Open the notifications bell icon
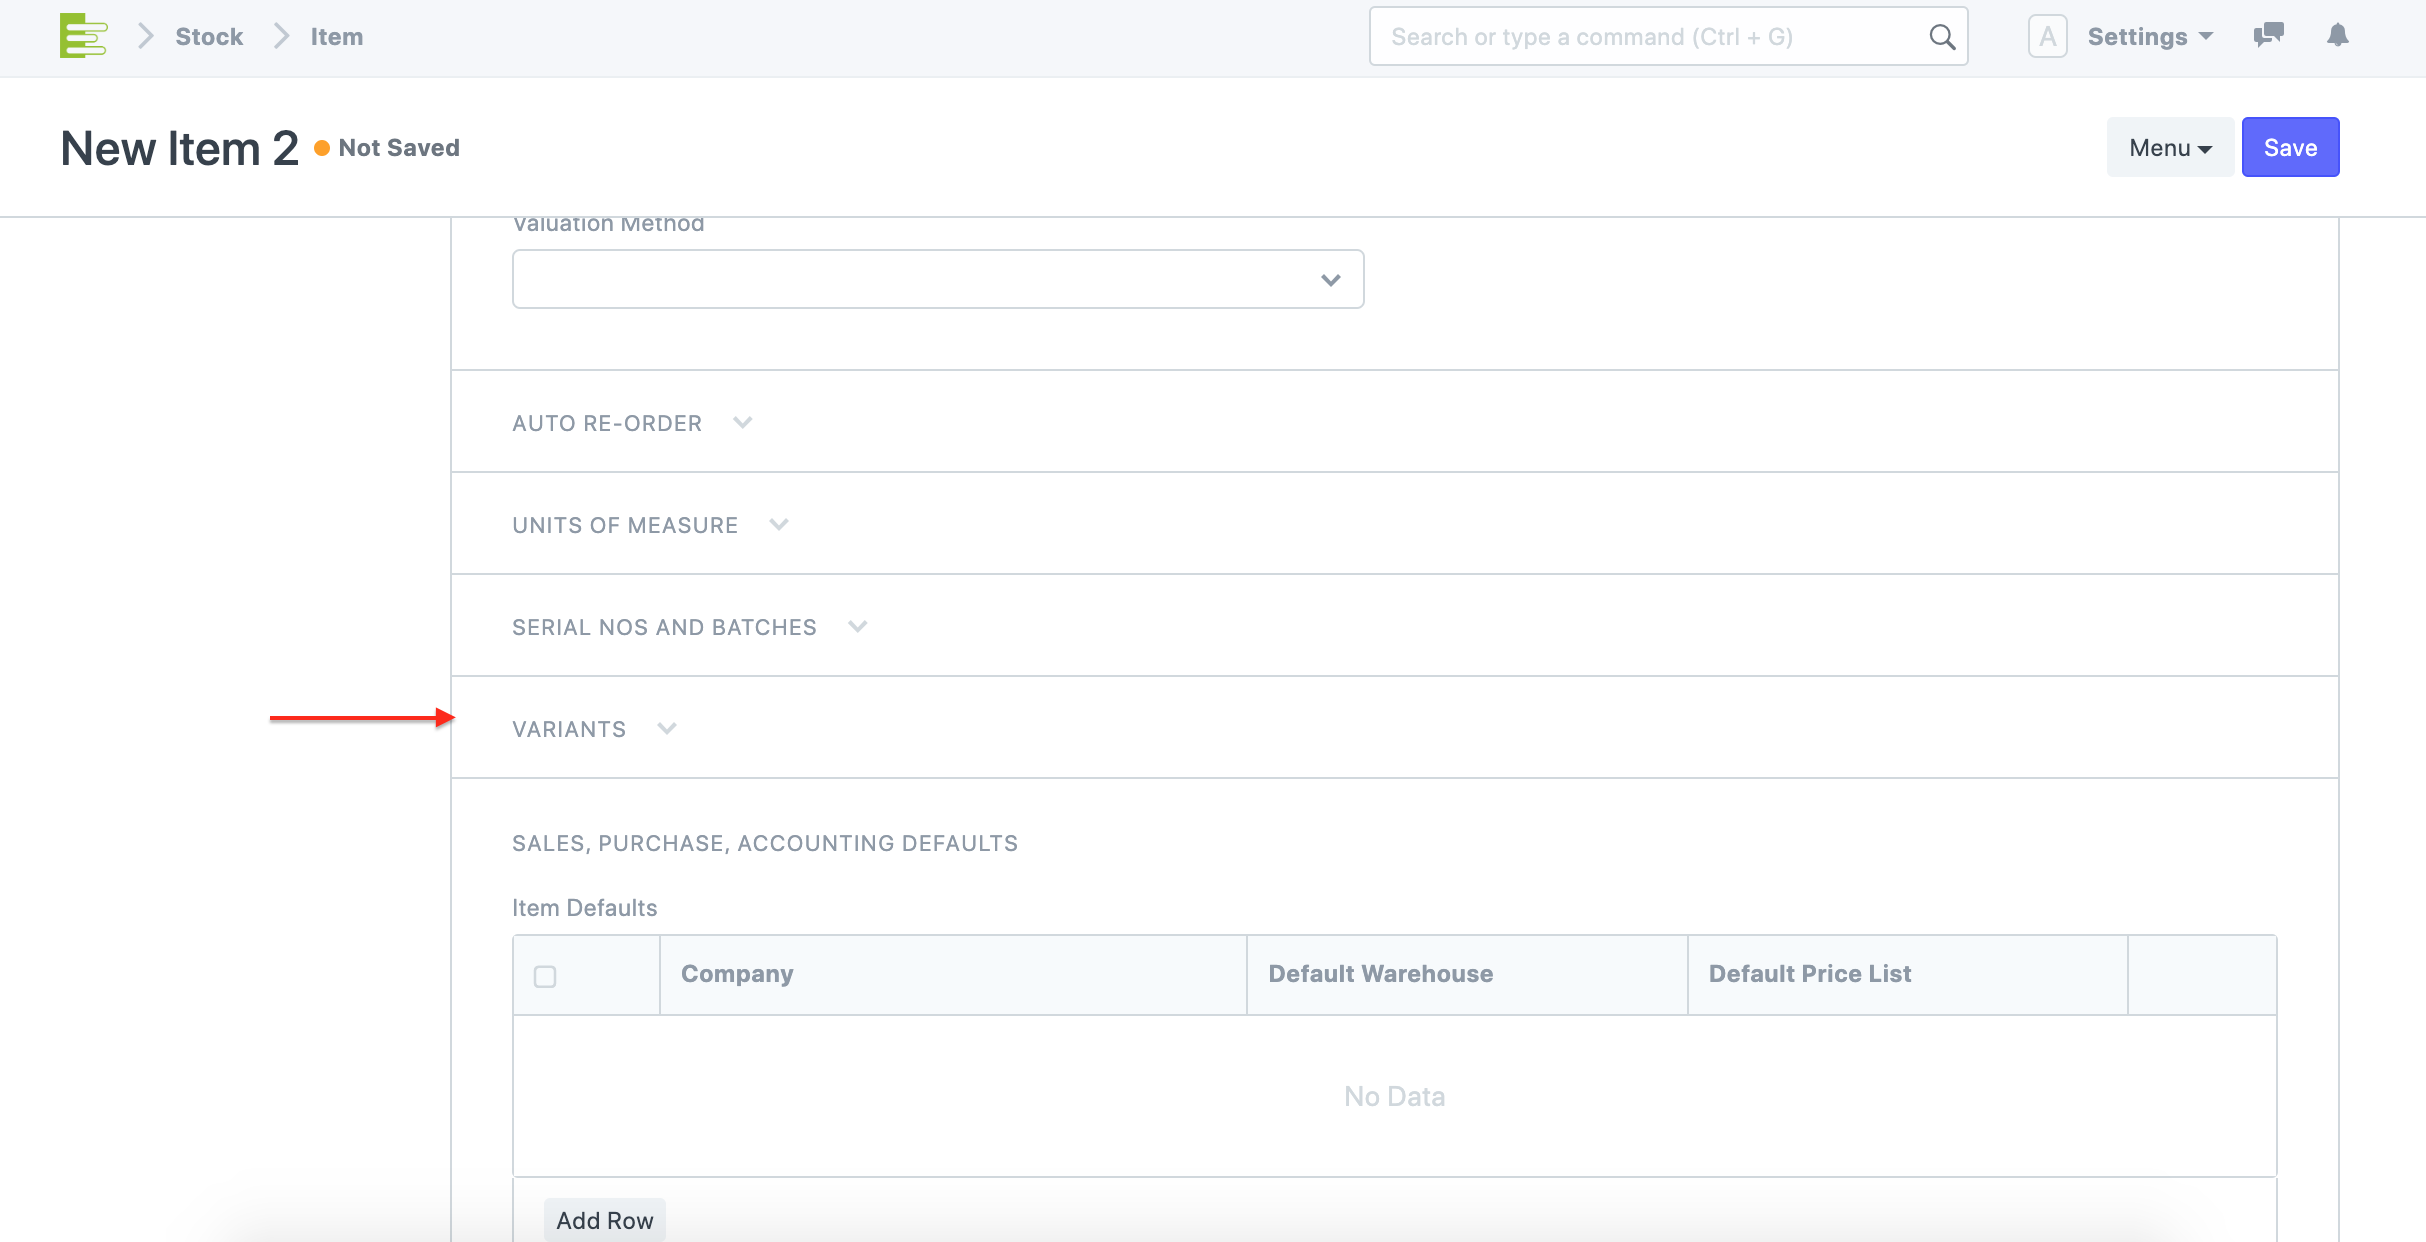 point(2337,36)
